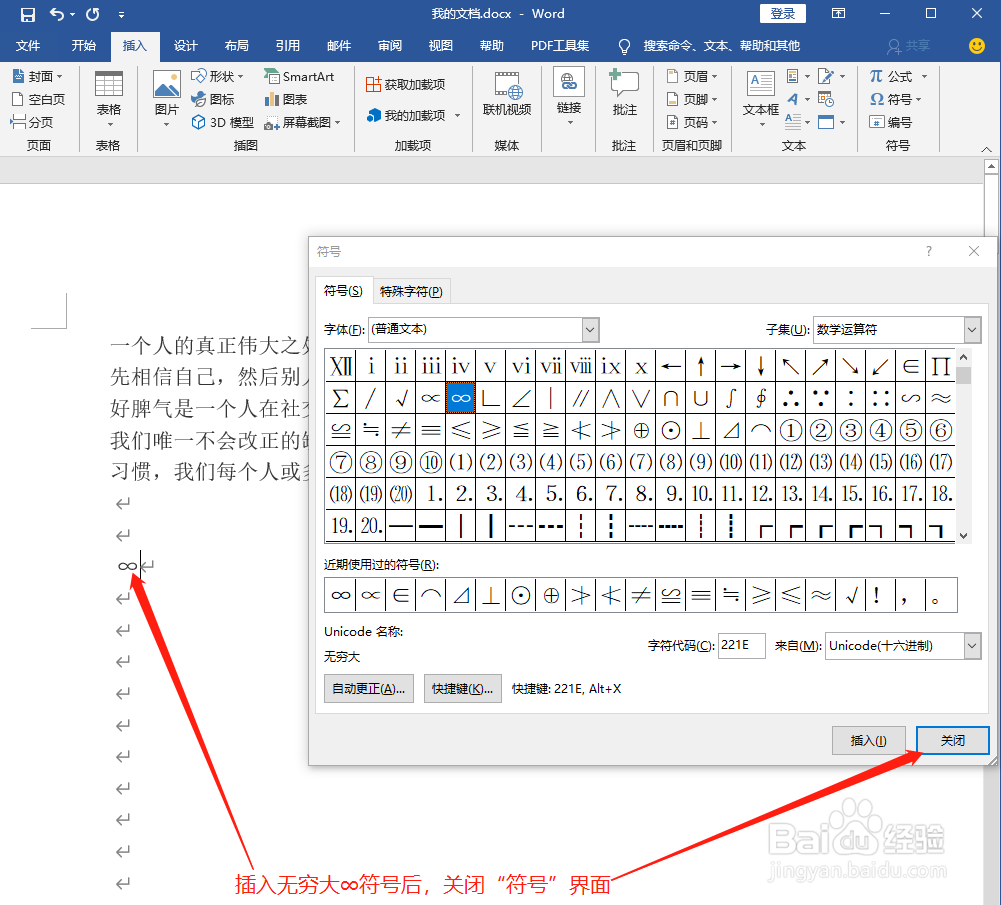Open the ribbon display options icon
The height and width of the screenshot is (905, 1001).
(x=838, y=13)
